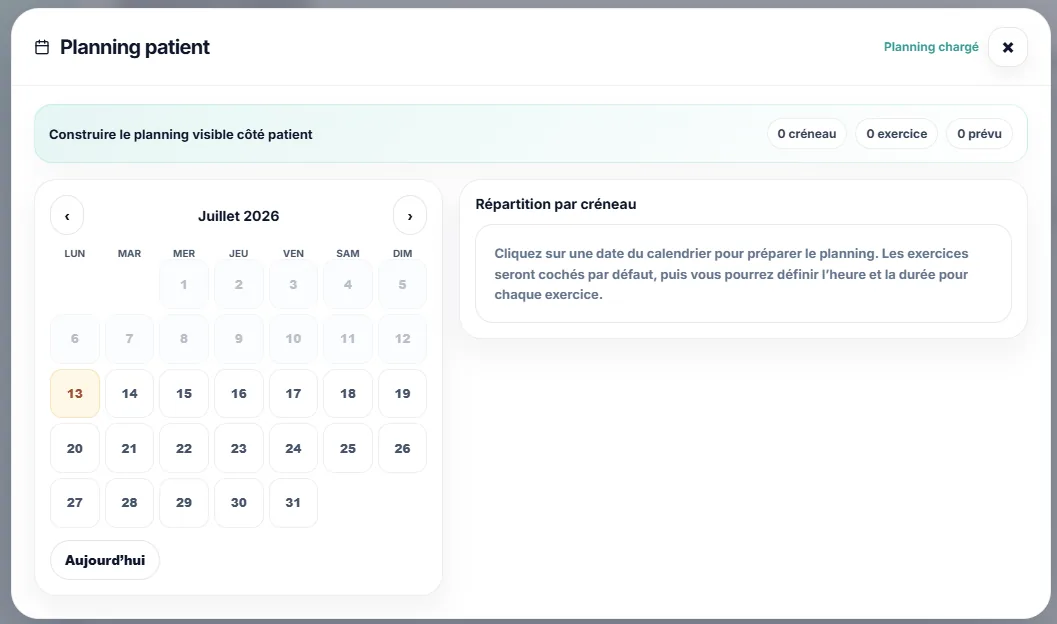Screen dimensions: 1057x624
Task: Close the Planning patient dialog
Action: pos(1008,47)
